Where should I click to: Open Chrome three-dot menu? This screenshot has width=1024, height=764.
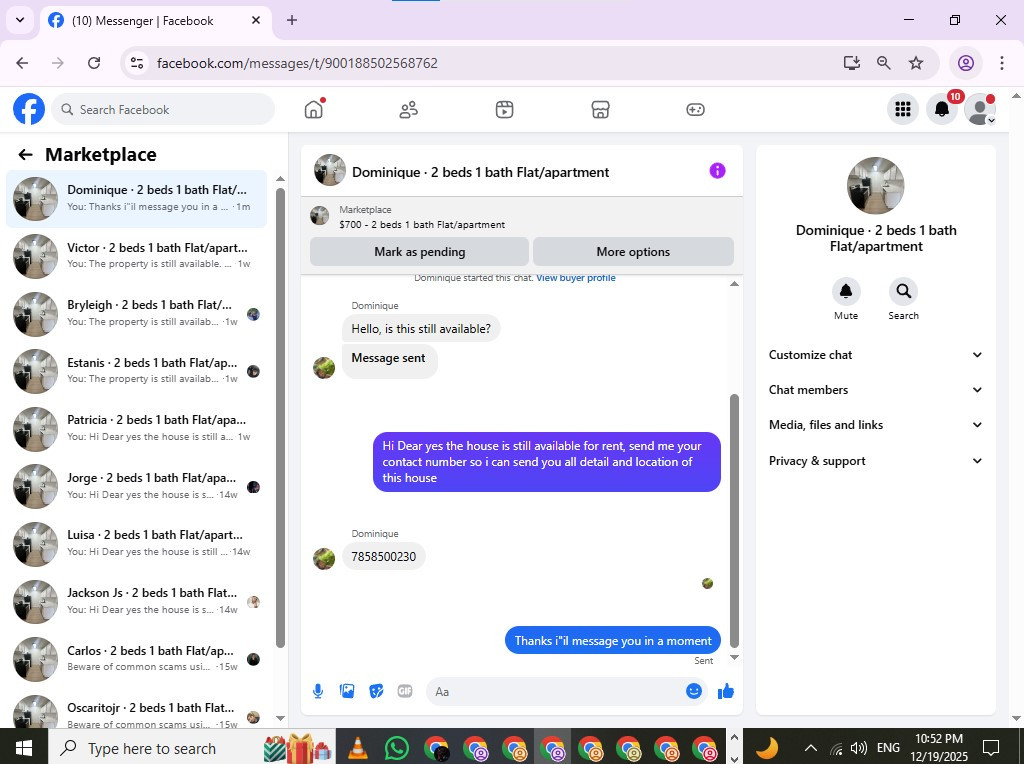[x=1001, y=63]
